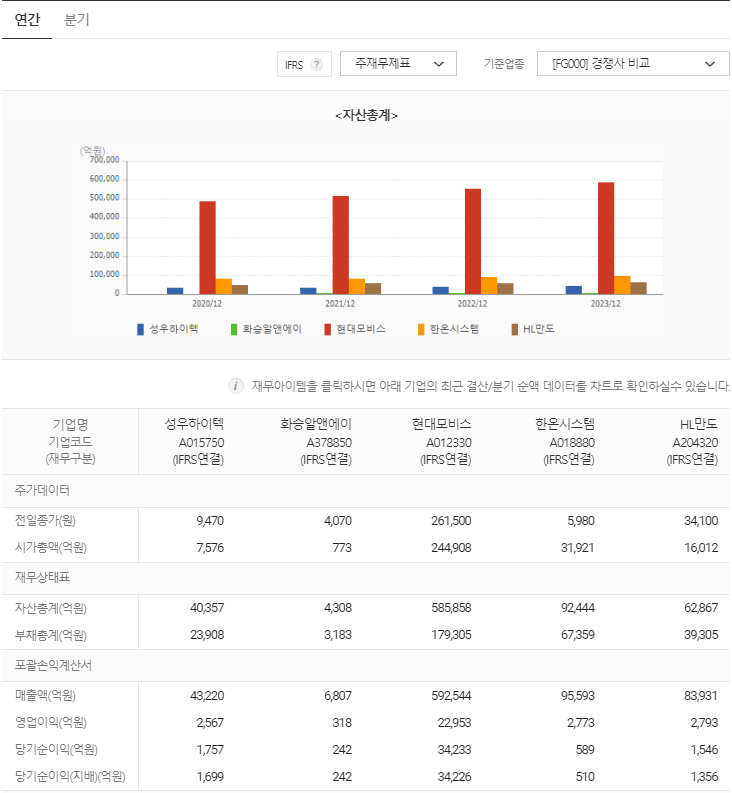
Task: Click the 시가총액(억원) row label
Action: pyautogui.click(x=51, y=548)
